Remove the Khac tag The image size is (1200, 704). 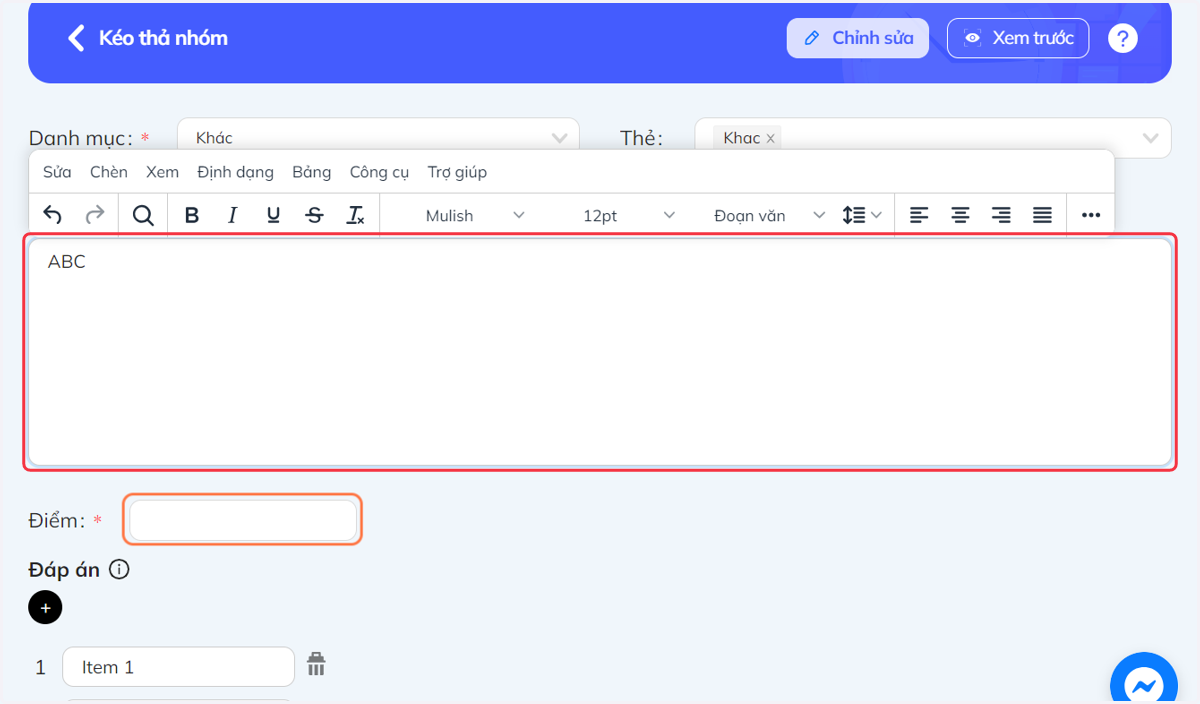coord(770,139)
